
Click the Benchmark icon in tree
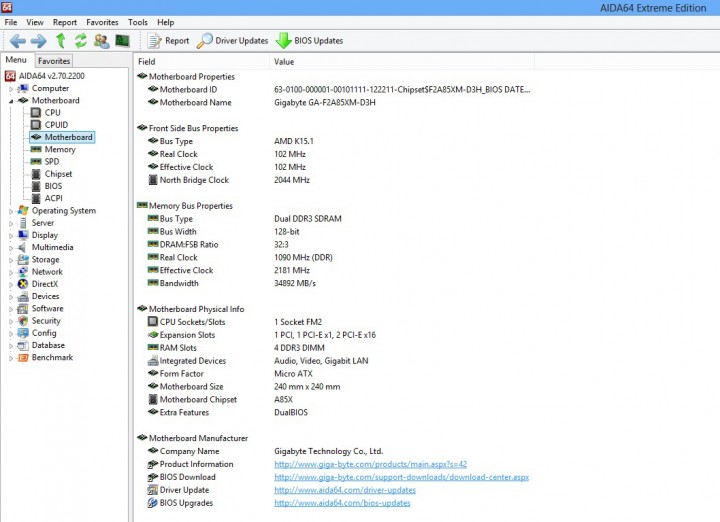[x=22, y=358]
